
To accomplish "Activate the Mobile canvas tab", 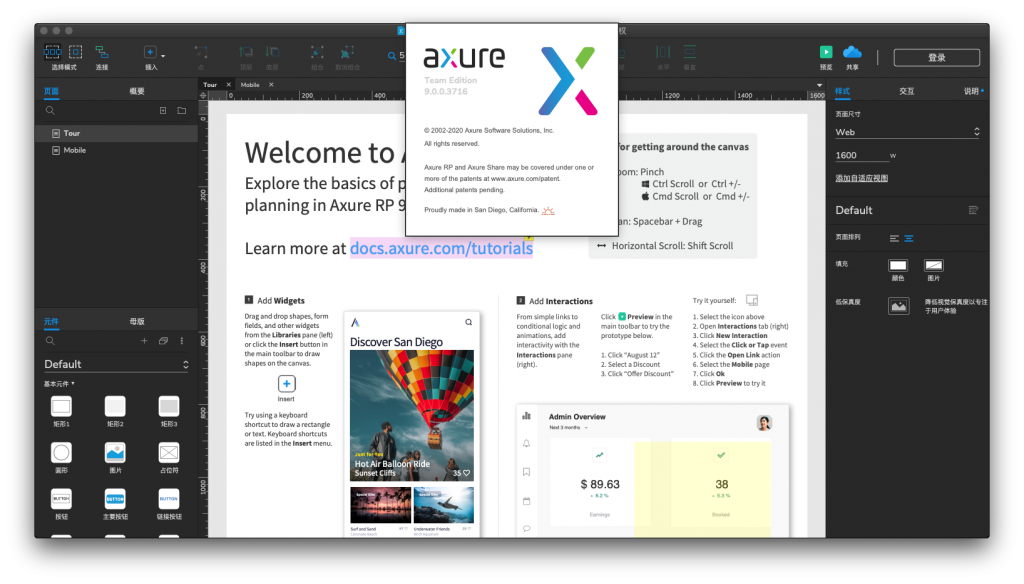I will pos(250,85).
